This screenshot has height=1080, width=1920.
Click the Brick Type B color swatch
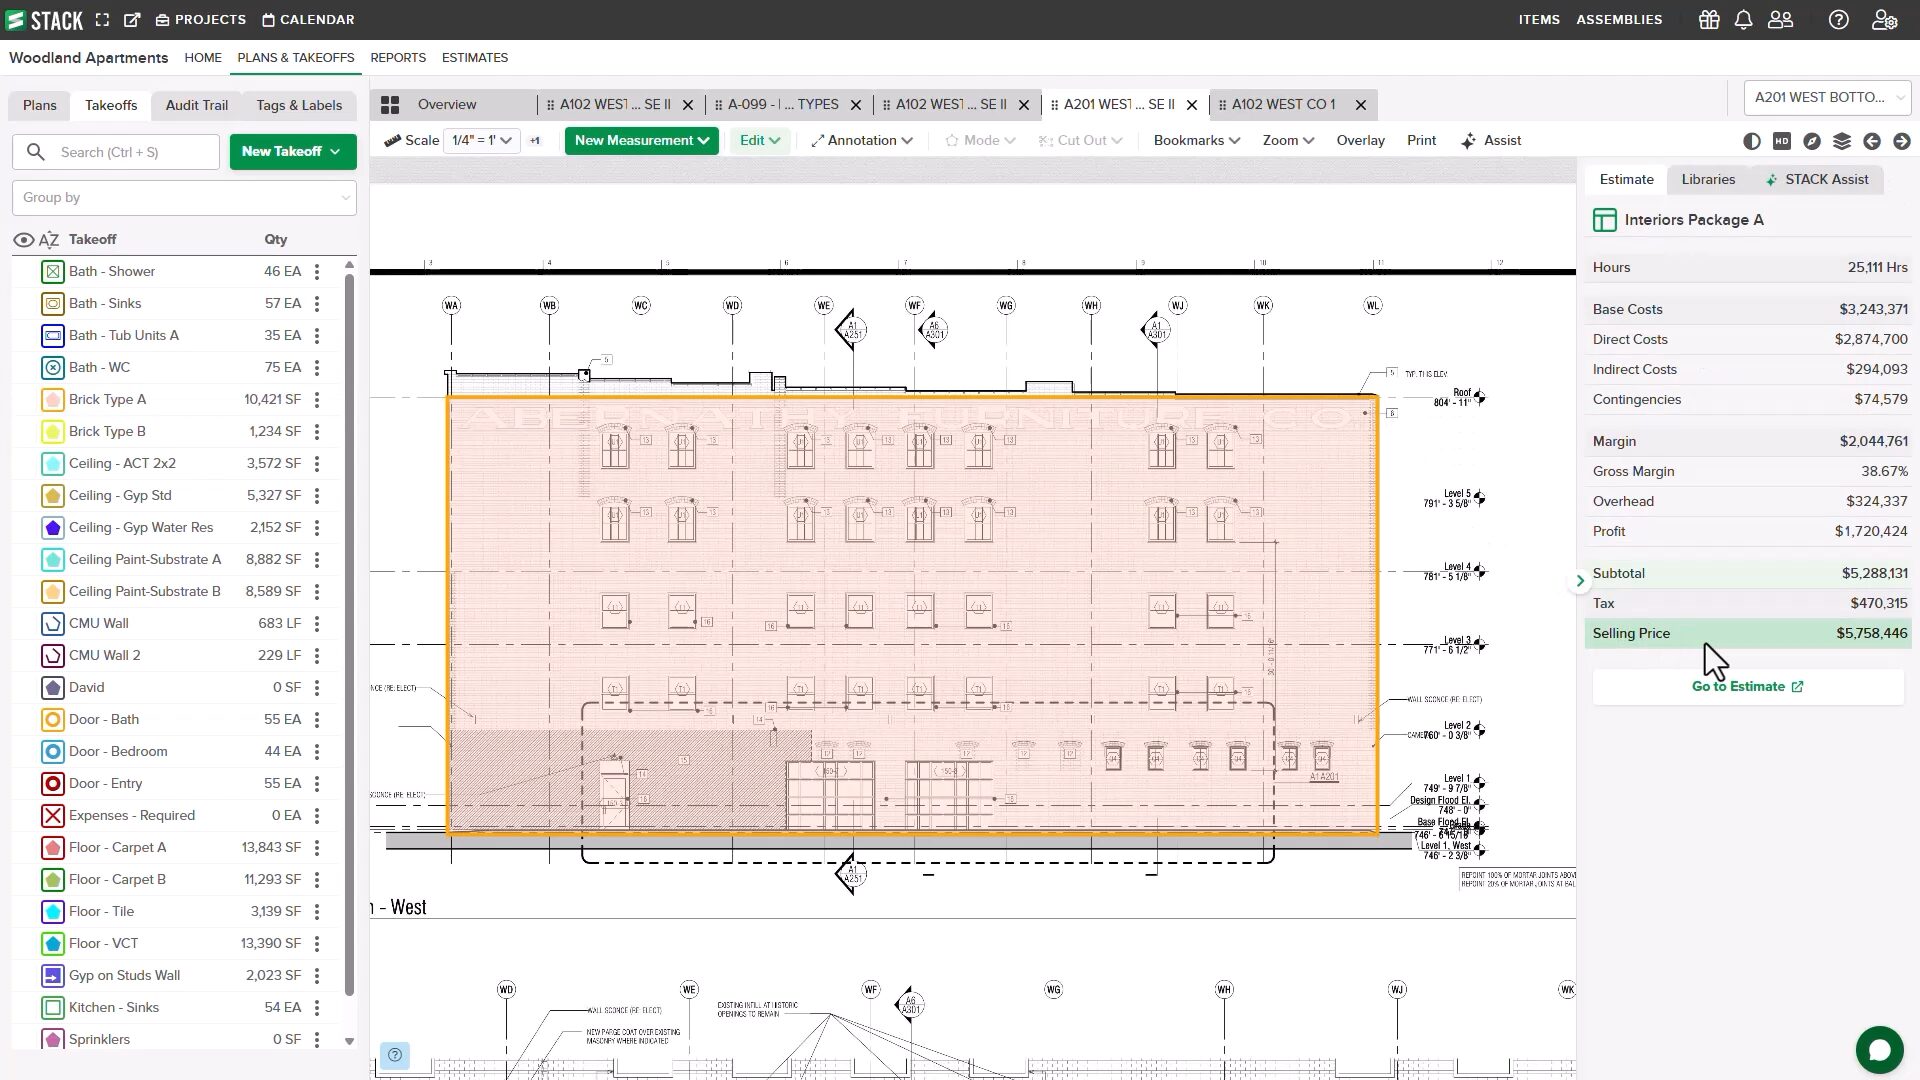(x=53, y=432)
